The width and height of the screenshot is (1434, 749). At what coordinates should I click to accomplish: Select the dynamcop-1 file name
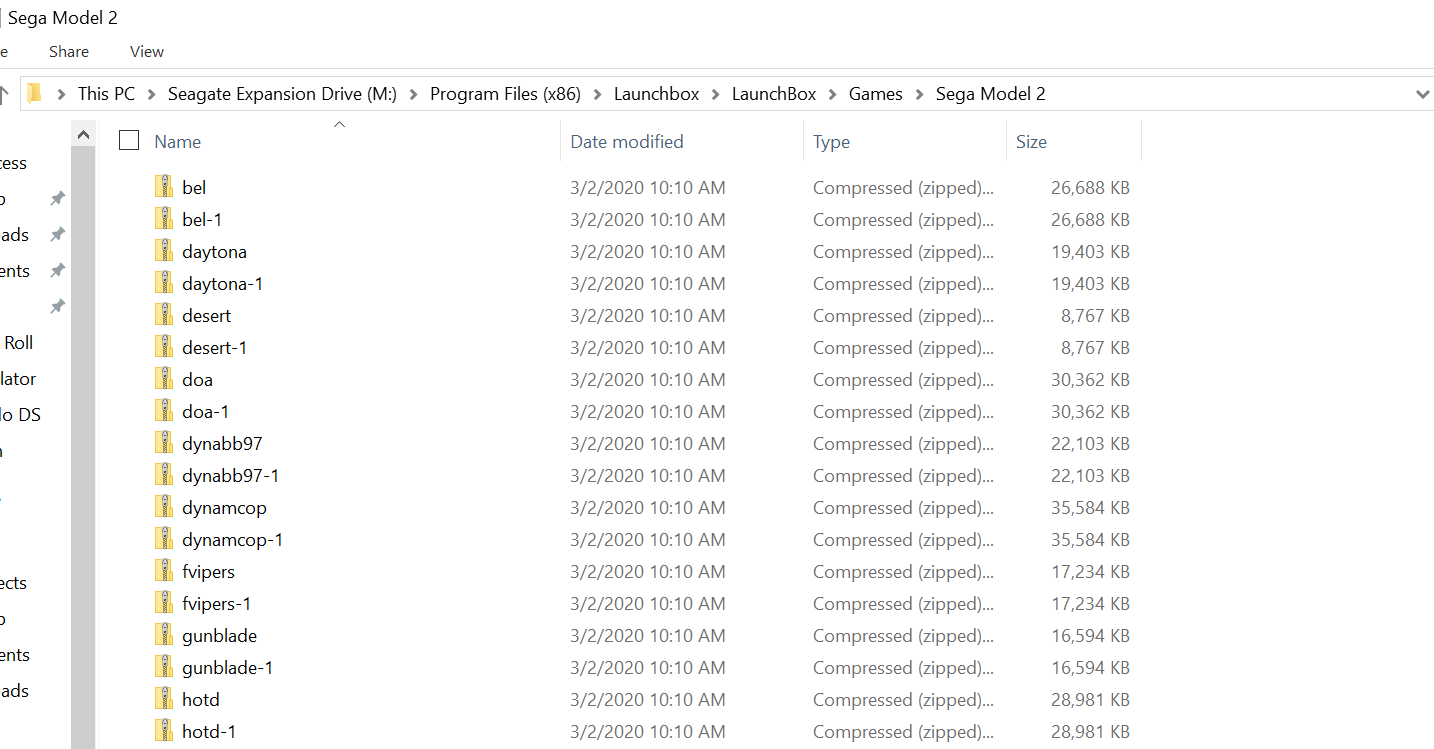click(x=232, y=540)
